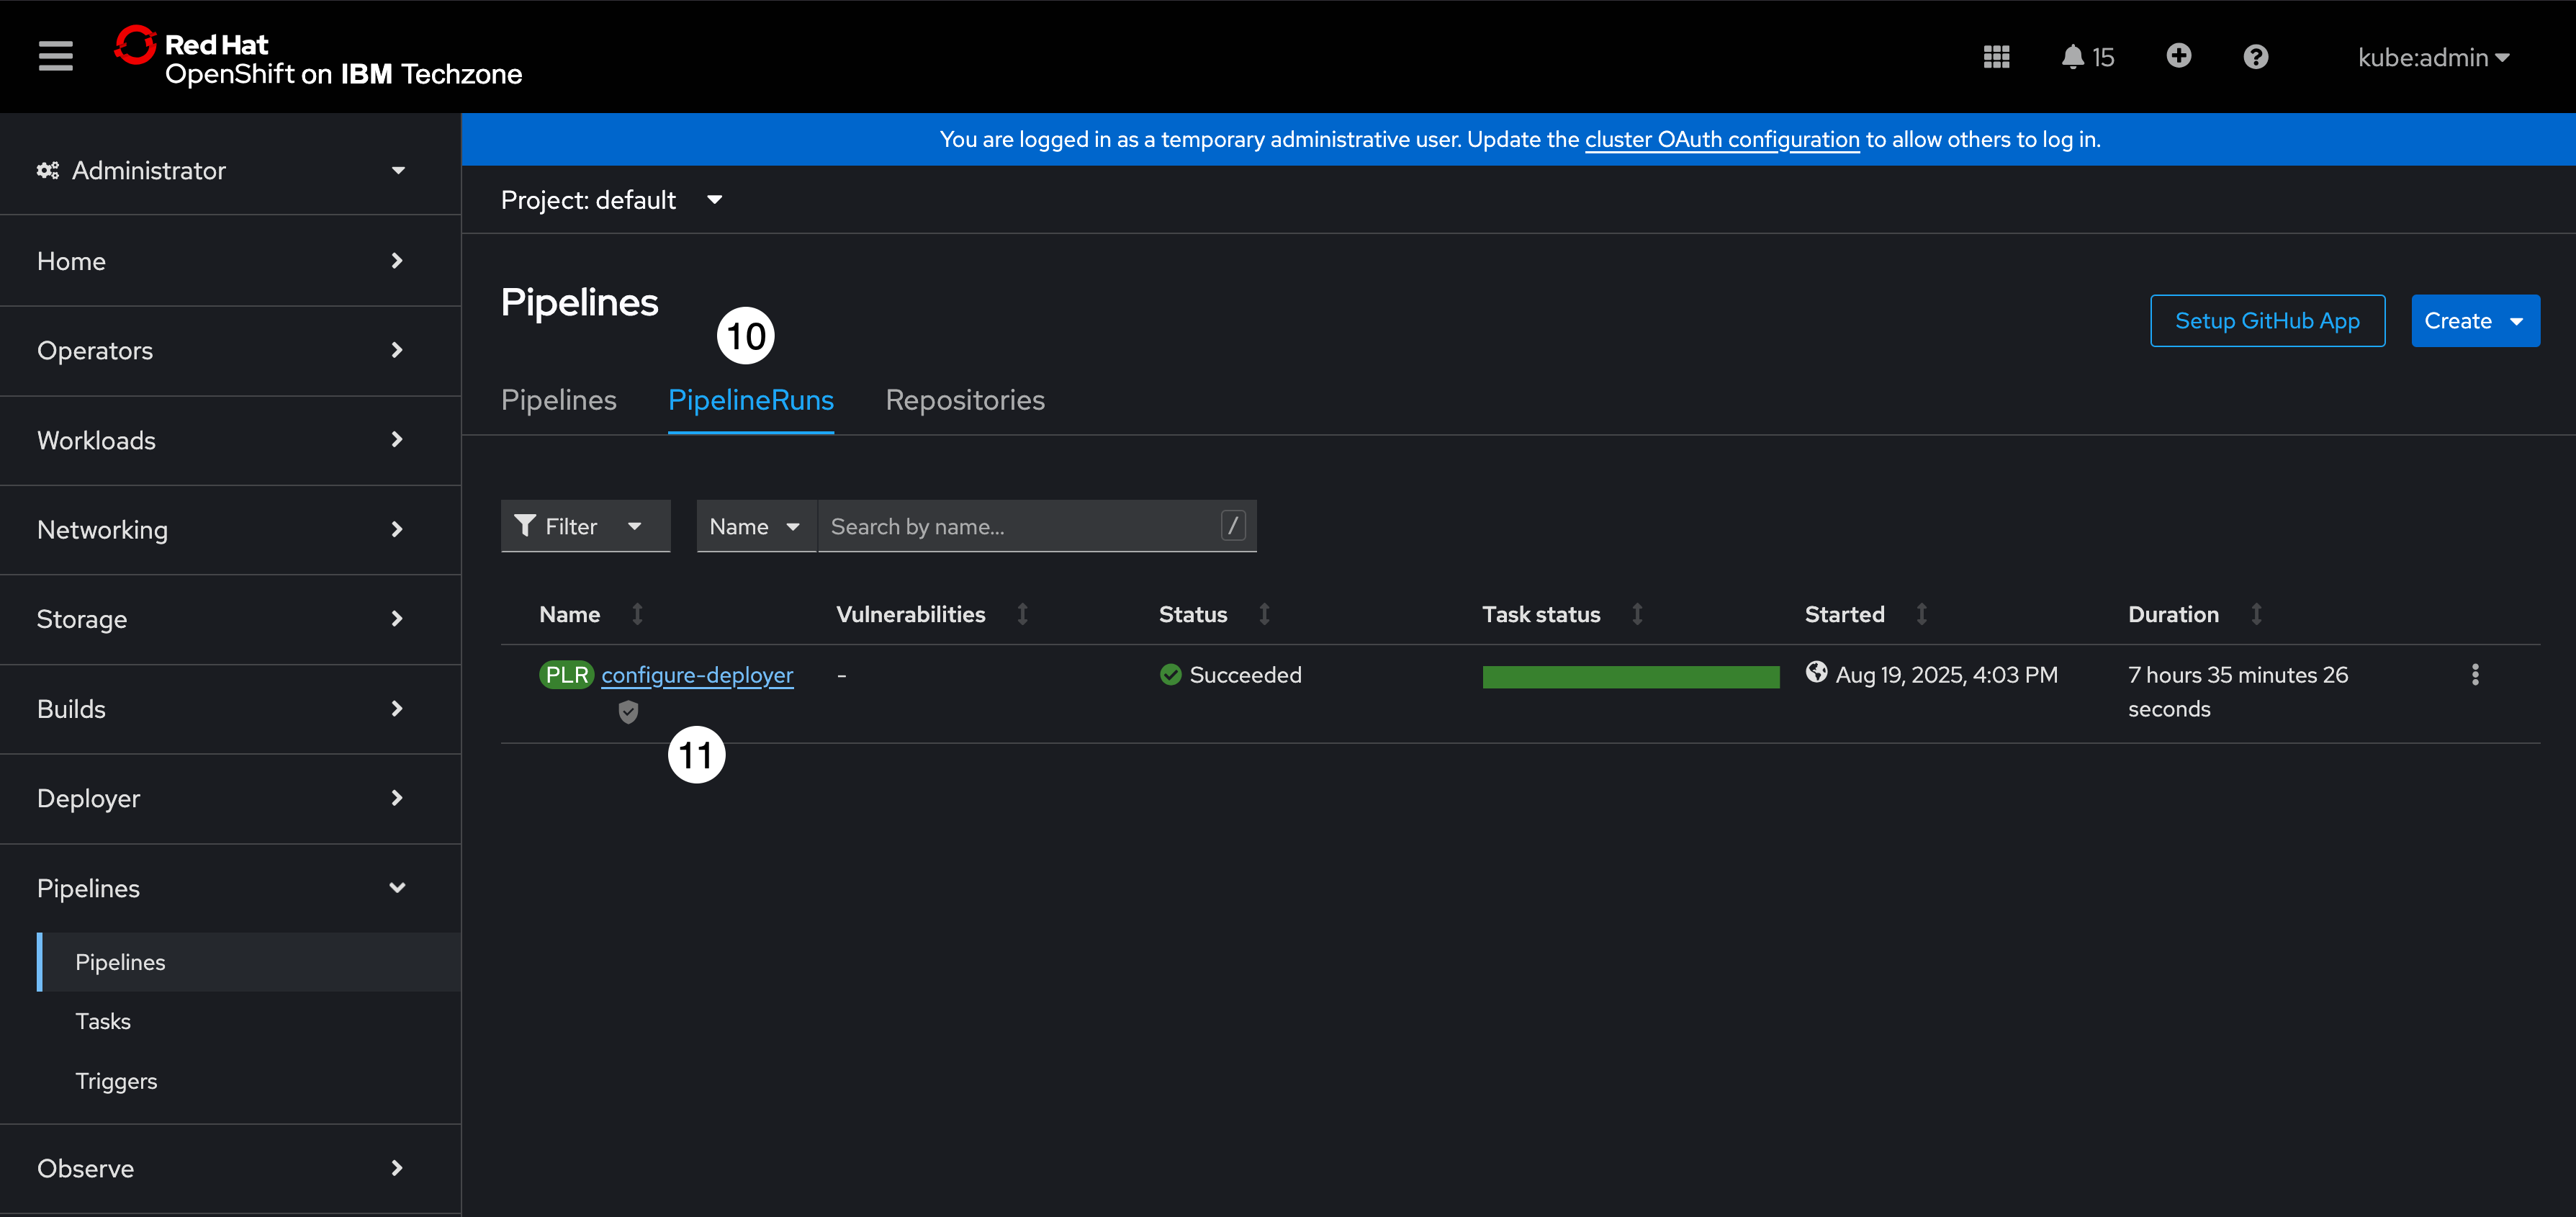2576x1217 pixels.
Task: Open the configure-deployer pipeline run link
Action: click(x=697, y=675)
